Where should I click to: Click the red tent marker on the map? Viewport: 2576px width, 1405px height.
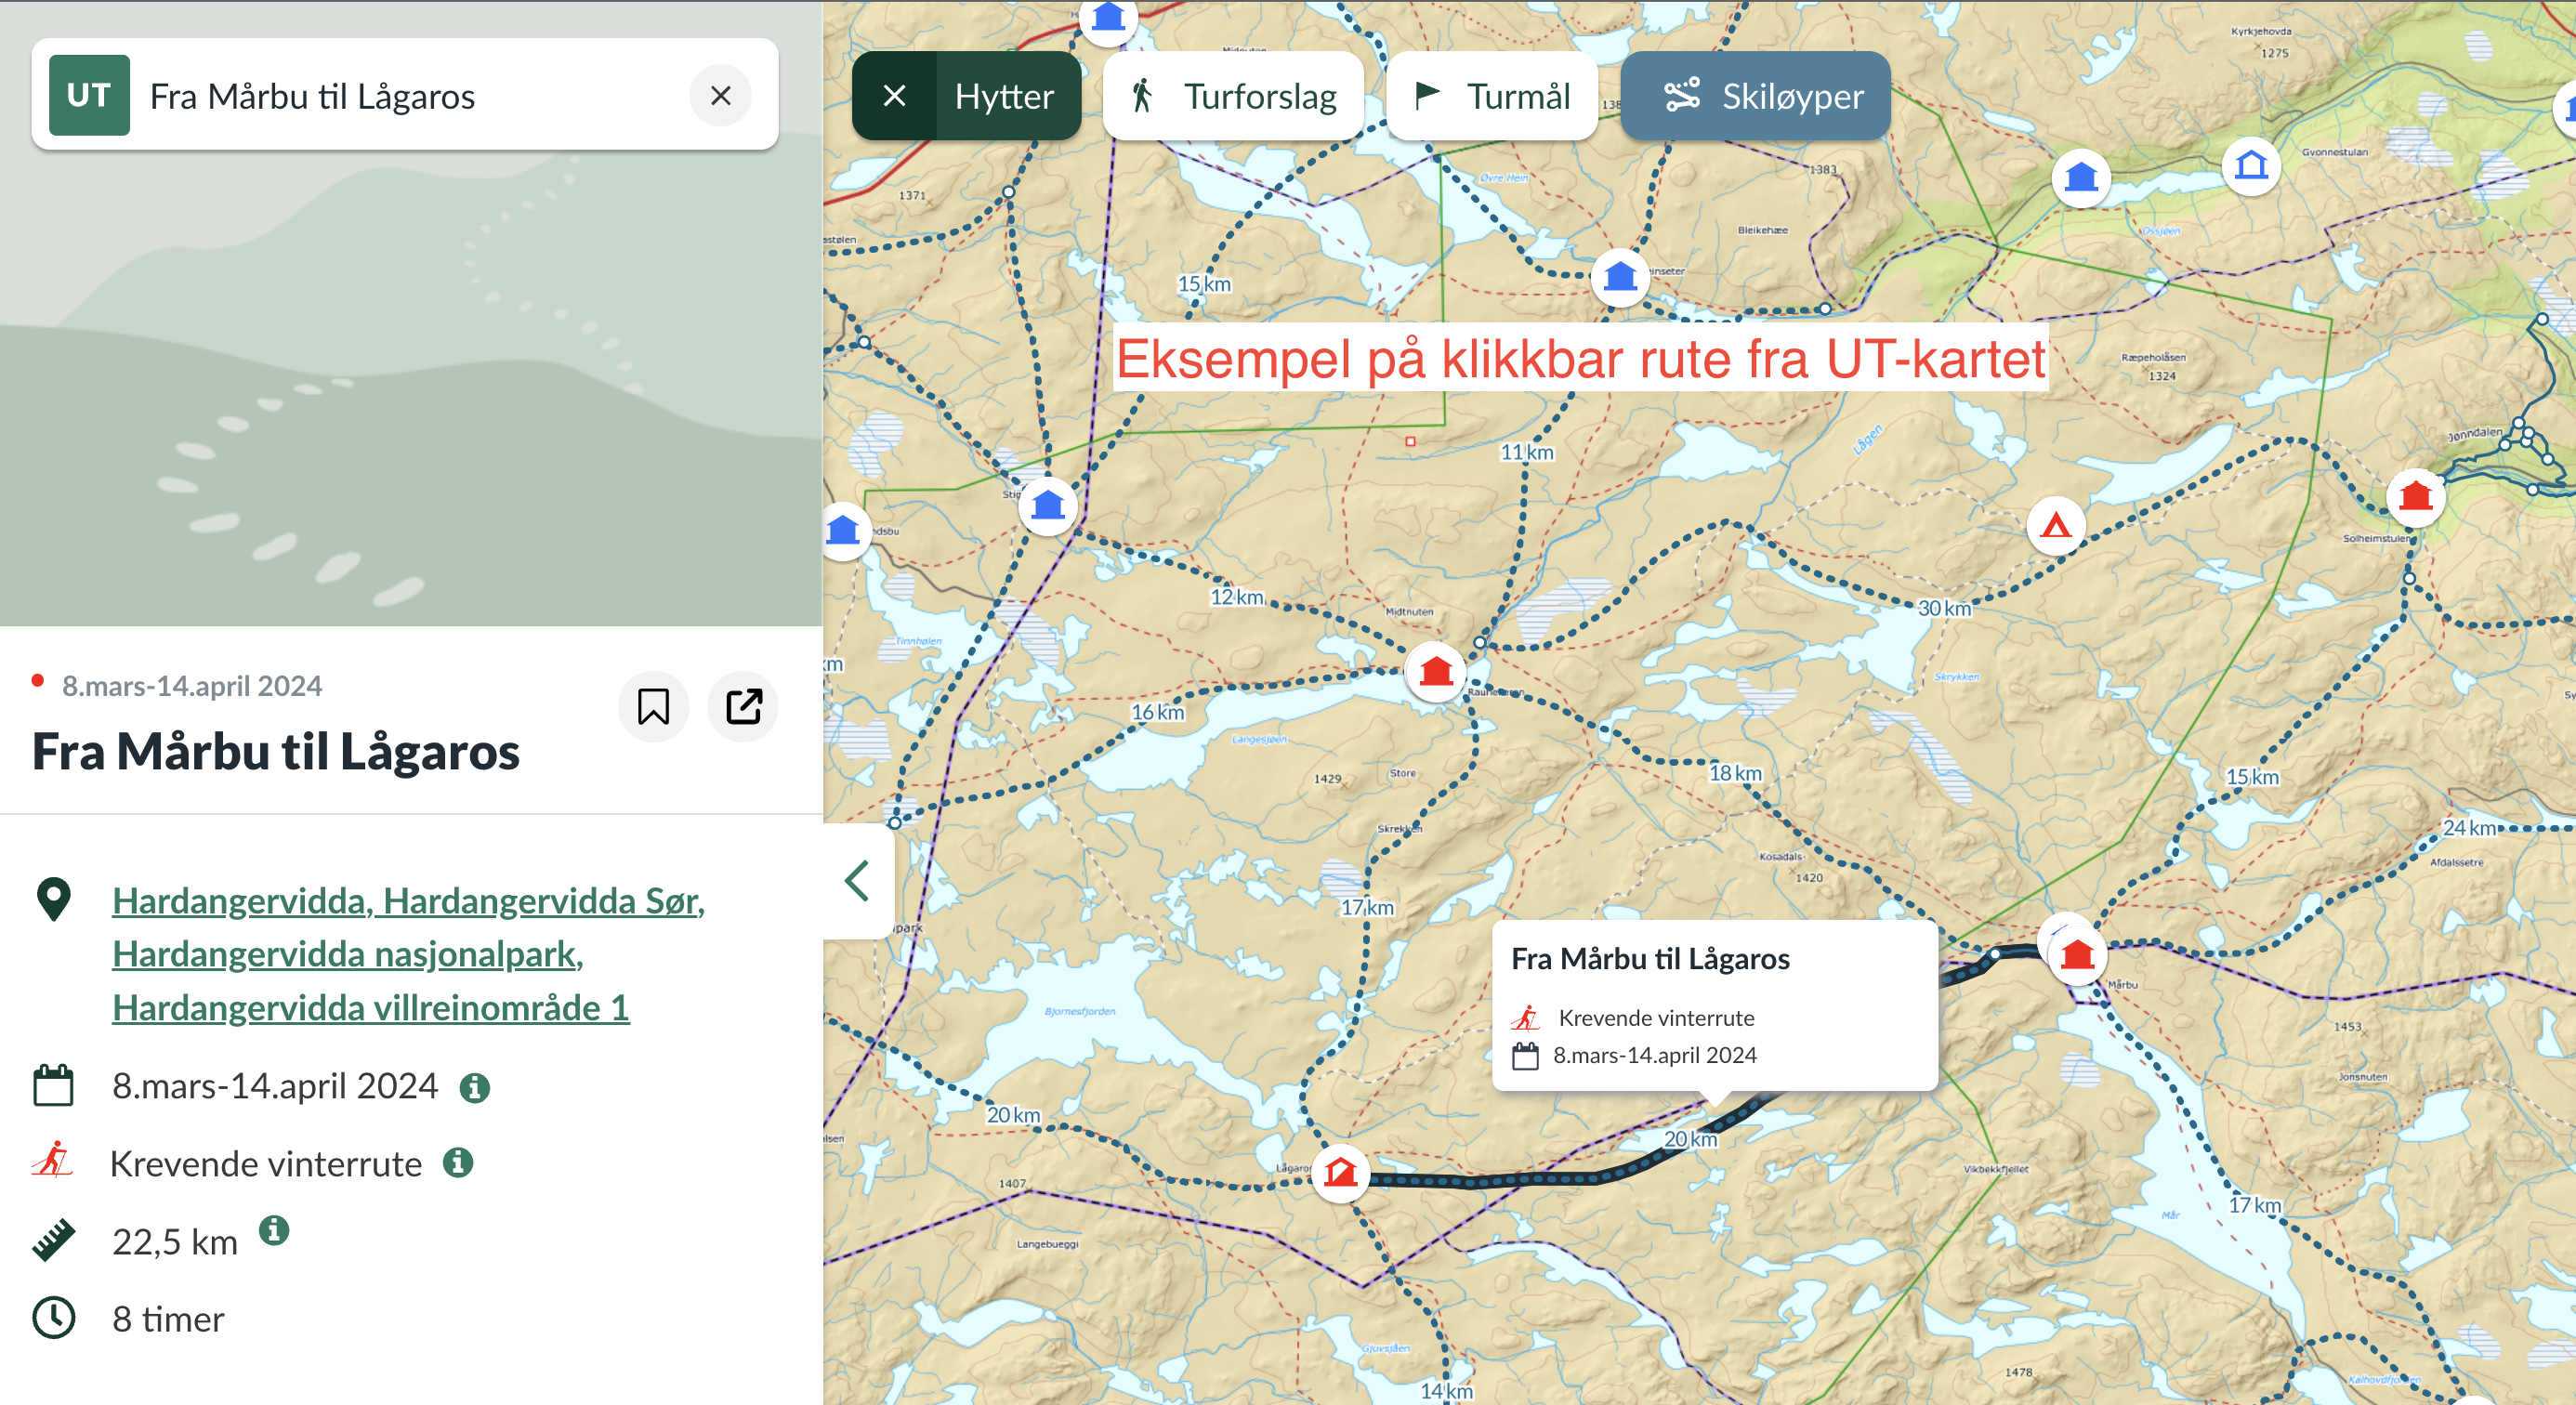point(2056,525)
